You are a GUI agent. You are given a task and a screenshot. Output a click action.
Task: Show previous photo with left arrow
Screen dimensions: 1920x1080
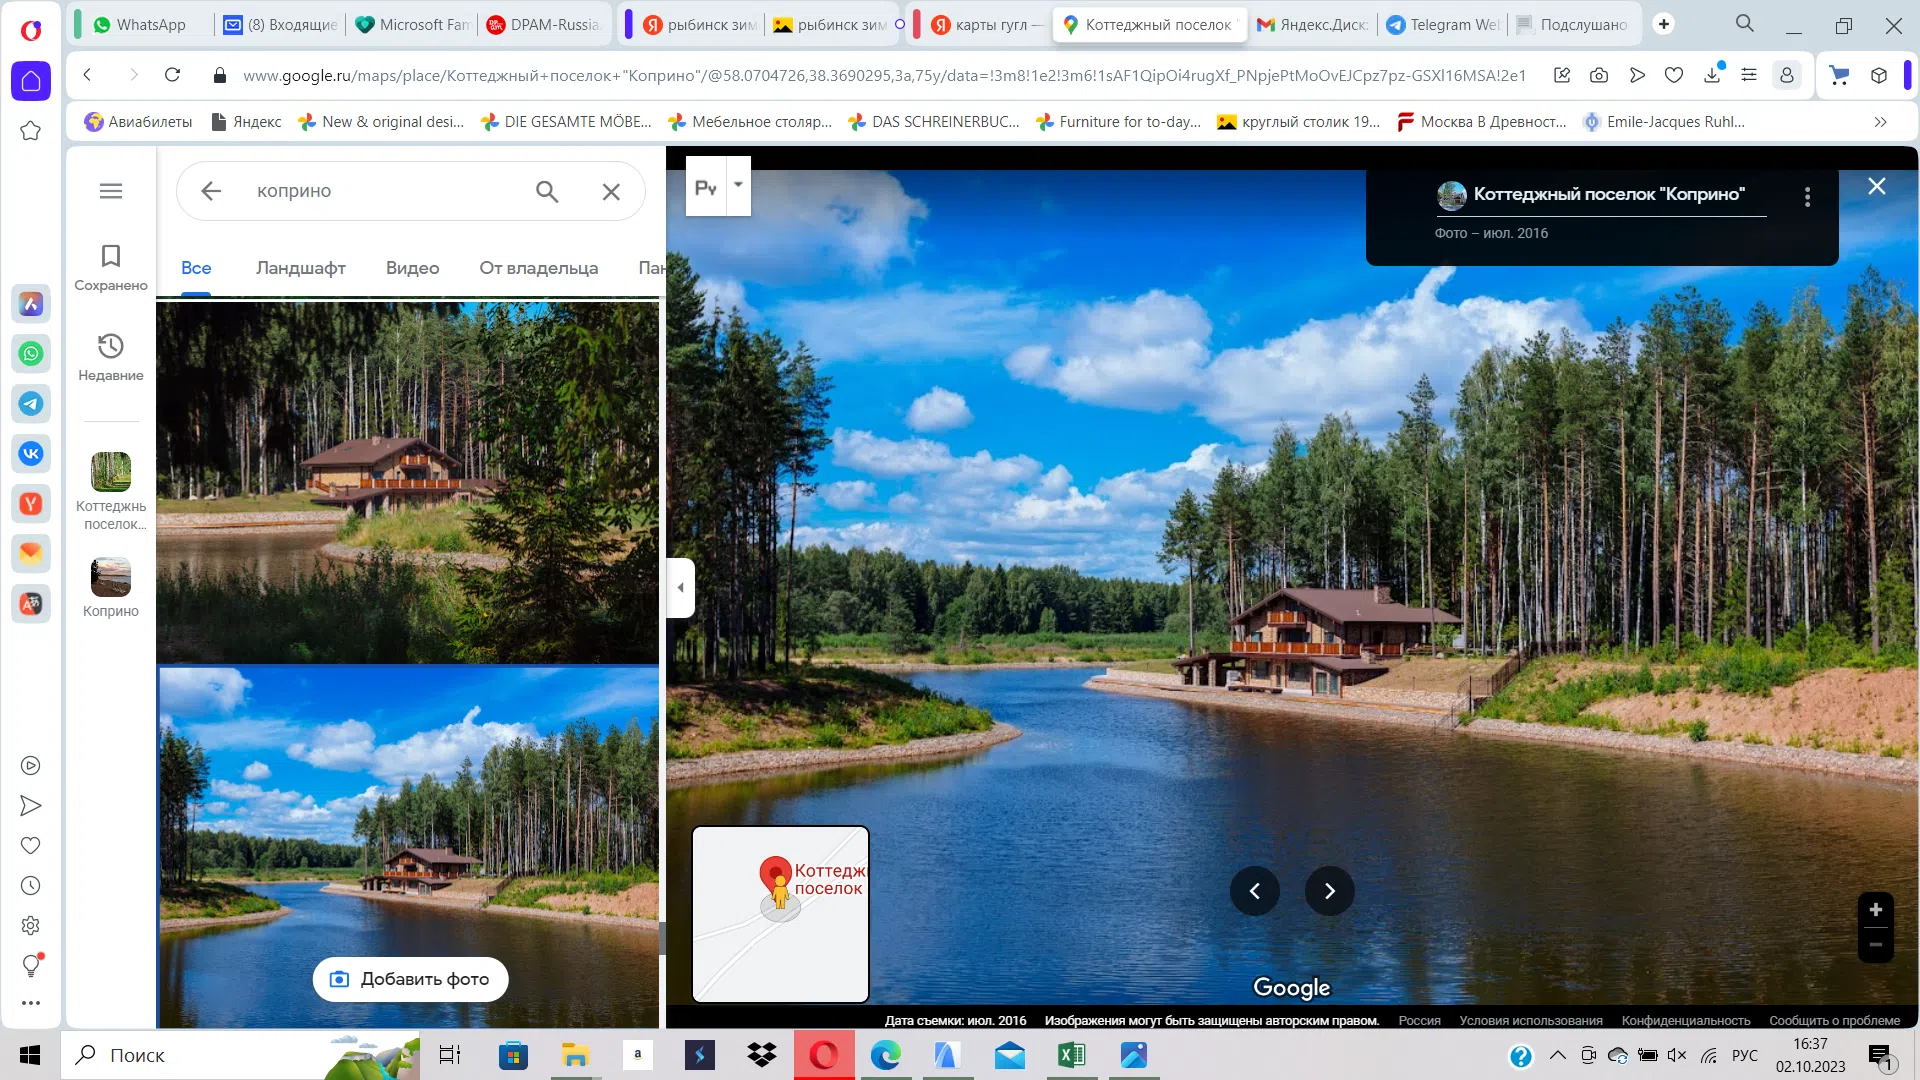pos(1255,891)
